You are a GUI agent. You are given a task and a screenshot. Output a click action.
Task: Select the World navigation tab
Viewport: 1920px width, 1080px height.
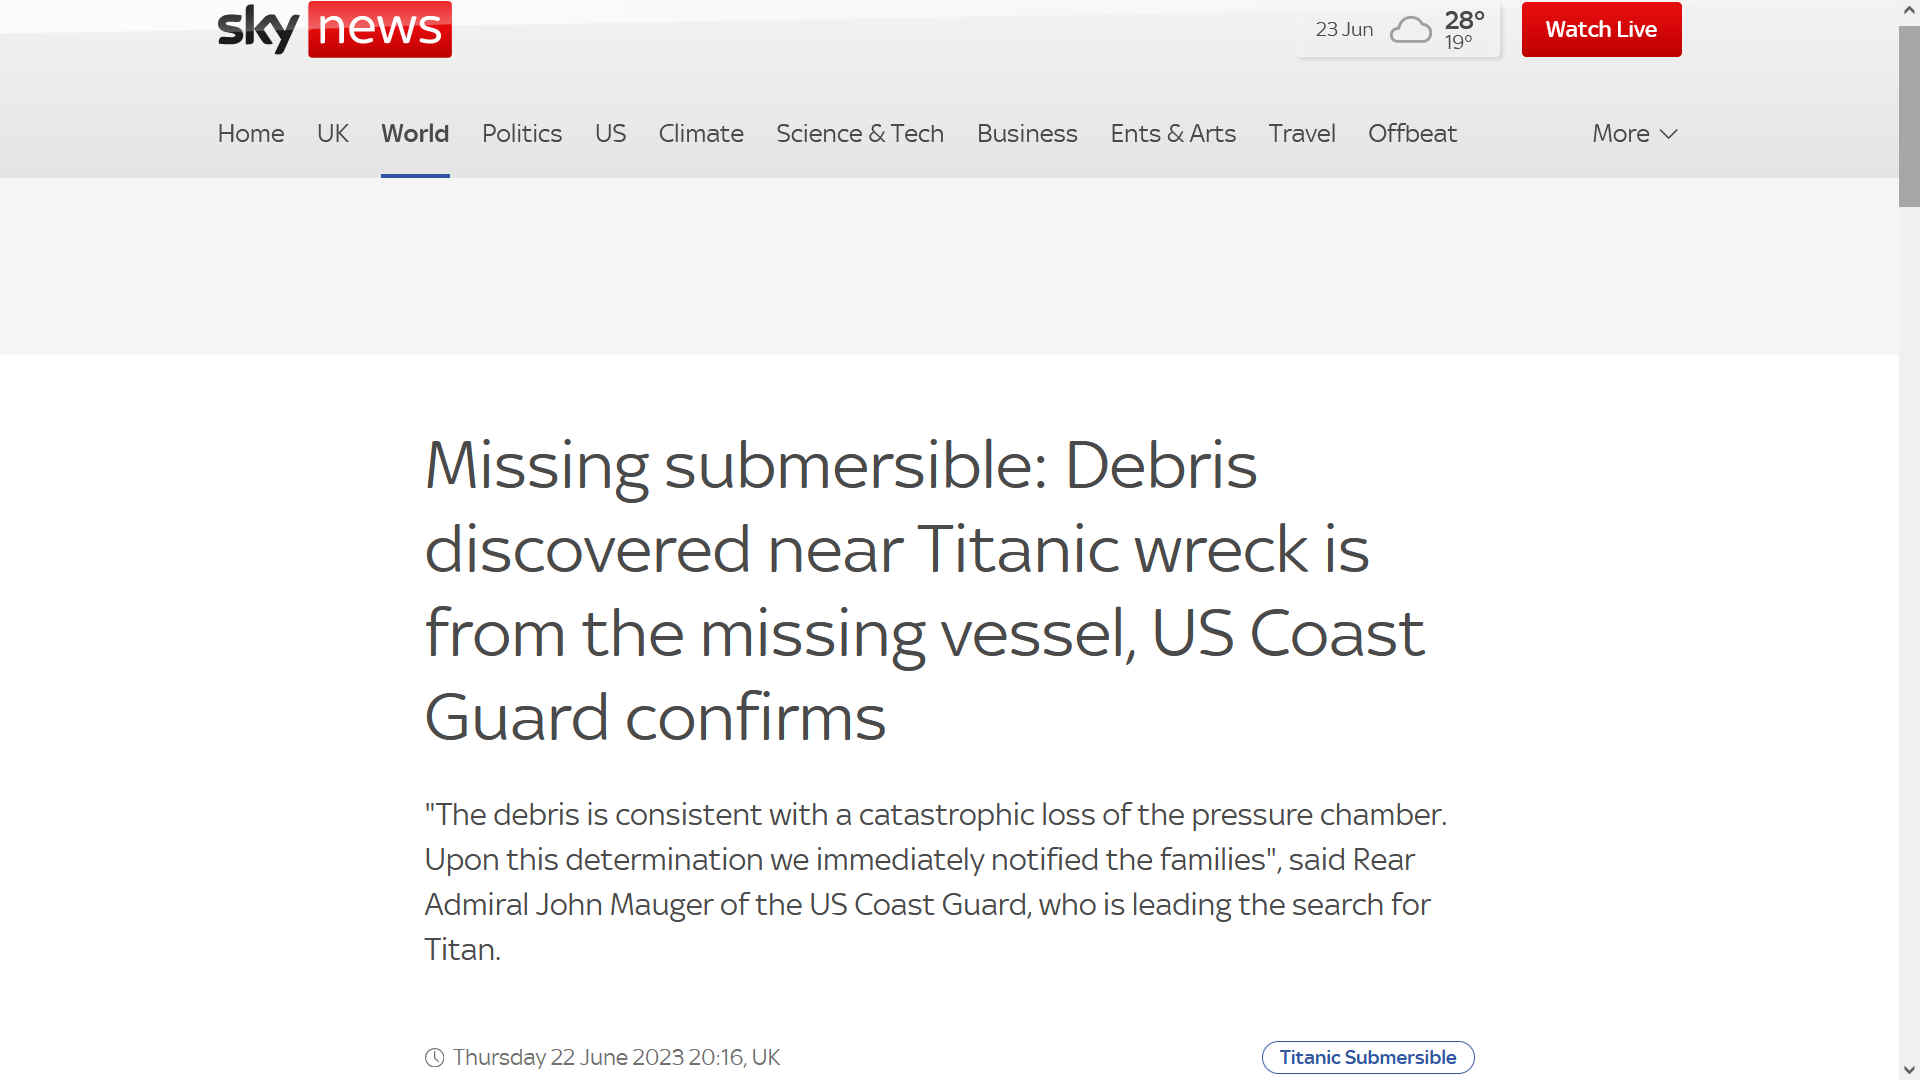pyautogui.click(x=414, y=134)
